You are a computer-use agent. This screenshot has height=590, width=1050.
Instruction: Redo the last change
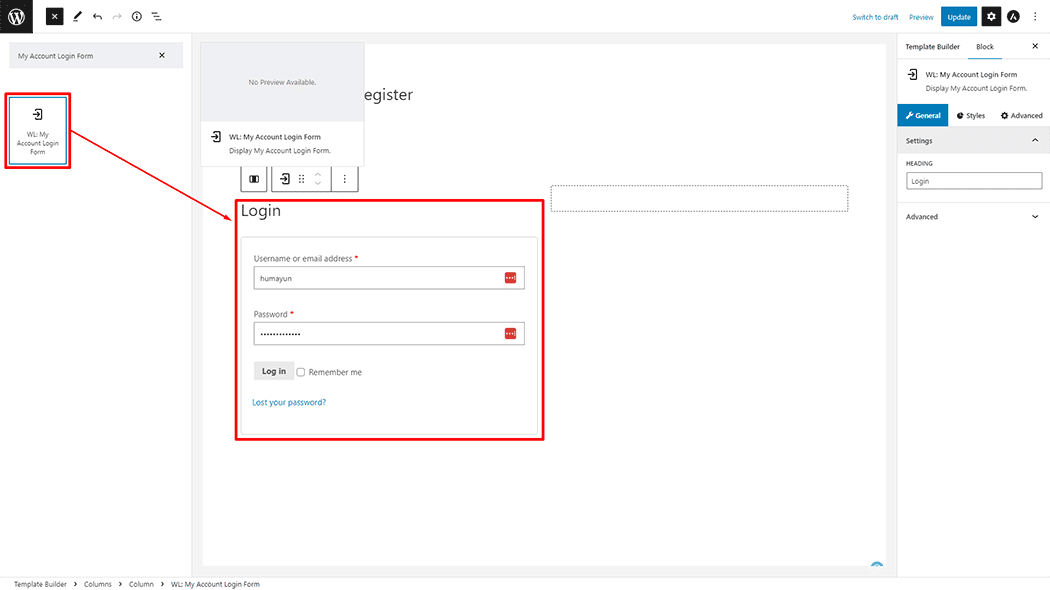tap(117, 16)
